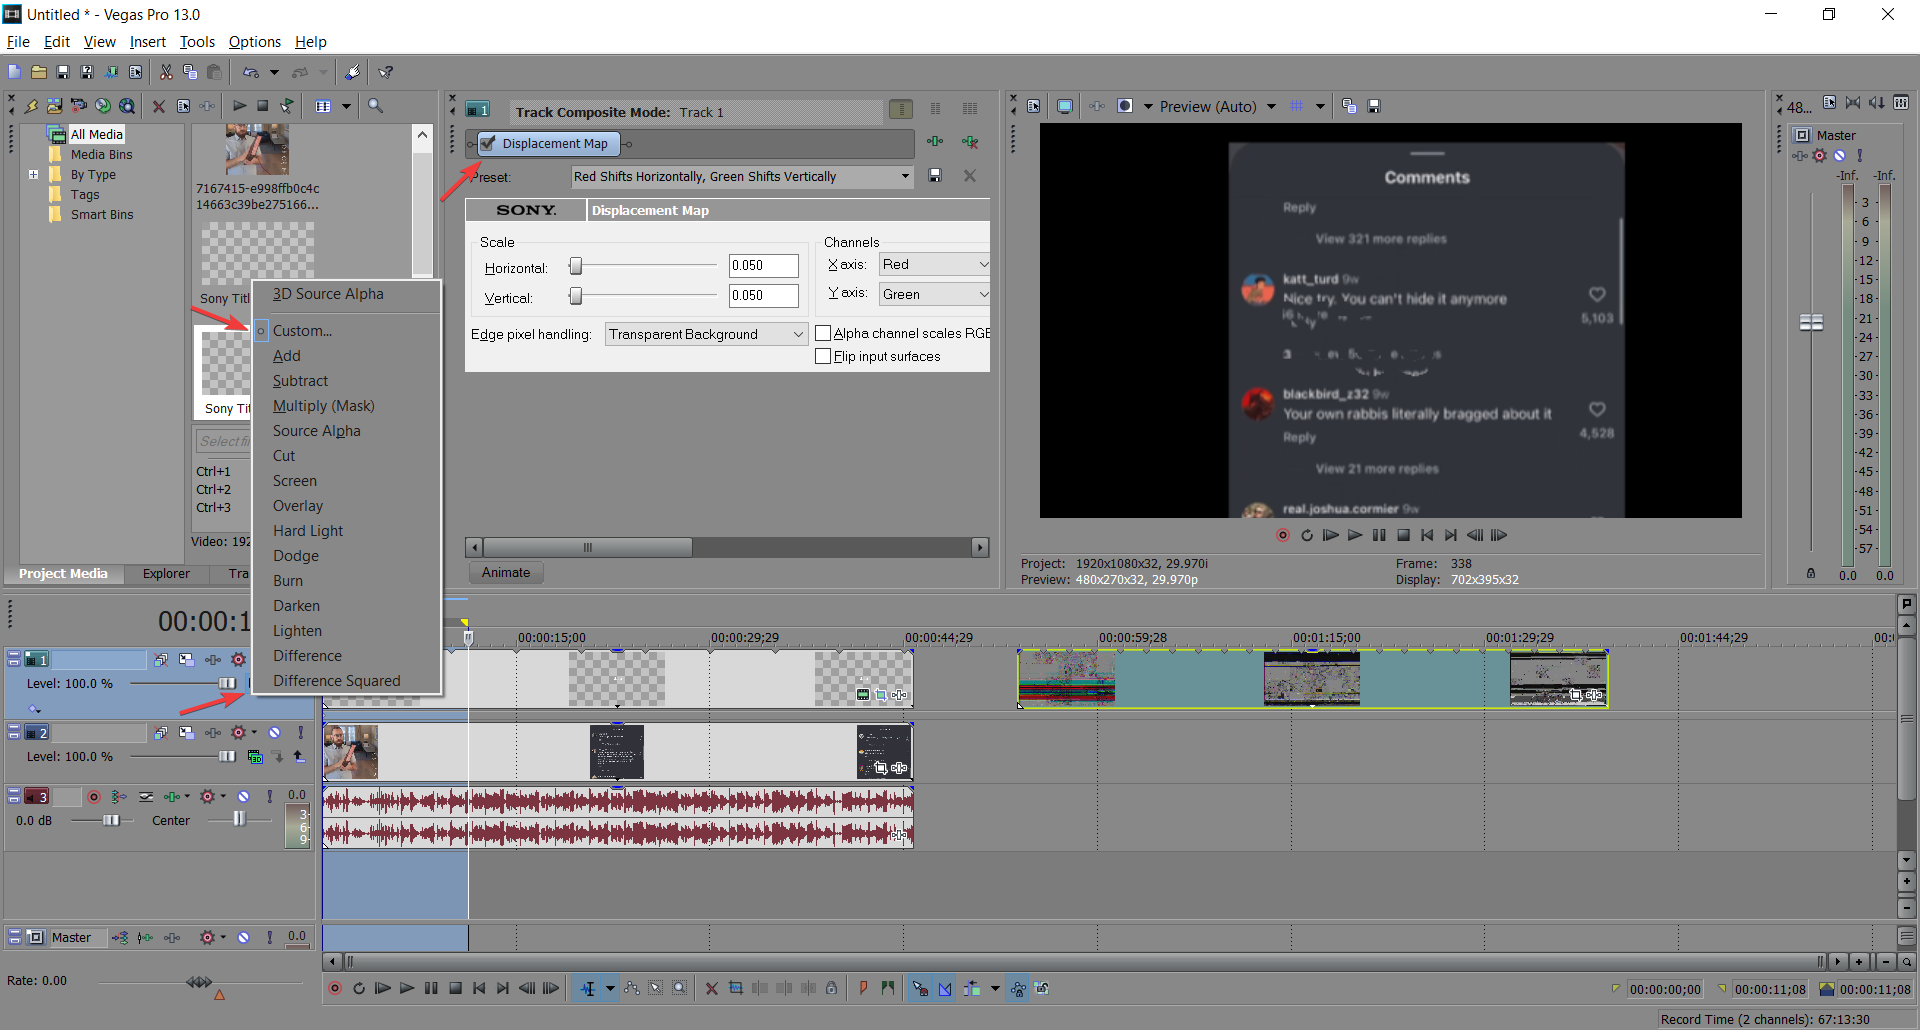
Task: Save the Displacement Map preset with disk icon
Action: tap(935, 176)
